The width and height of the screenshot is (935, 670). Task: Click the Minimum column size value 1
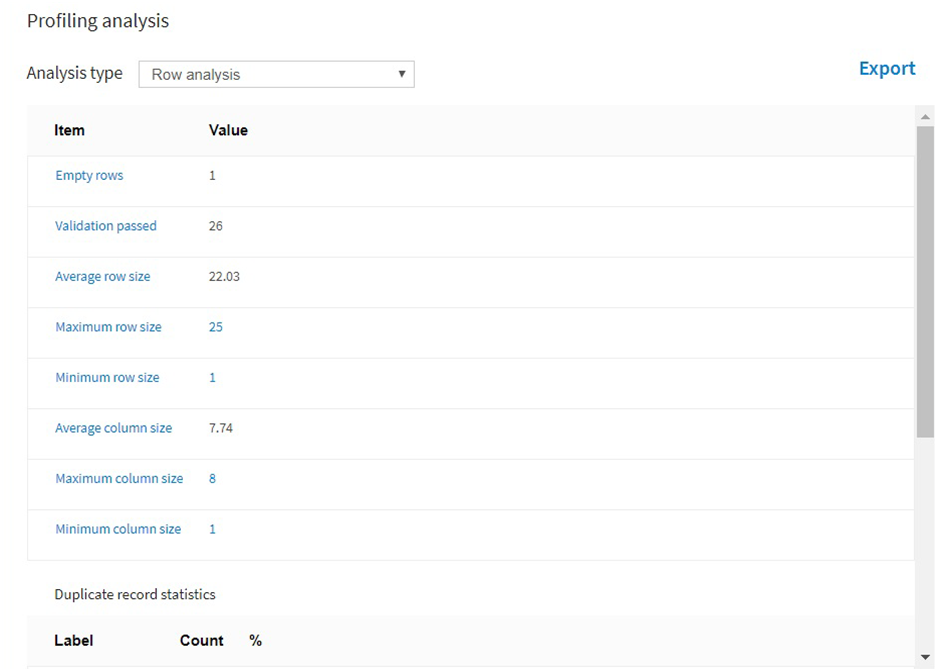[212, 529]
